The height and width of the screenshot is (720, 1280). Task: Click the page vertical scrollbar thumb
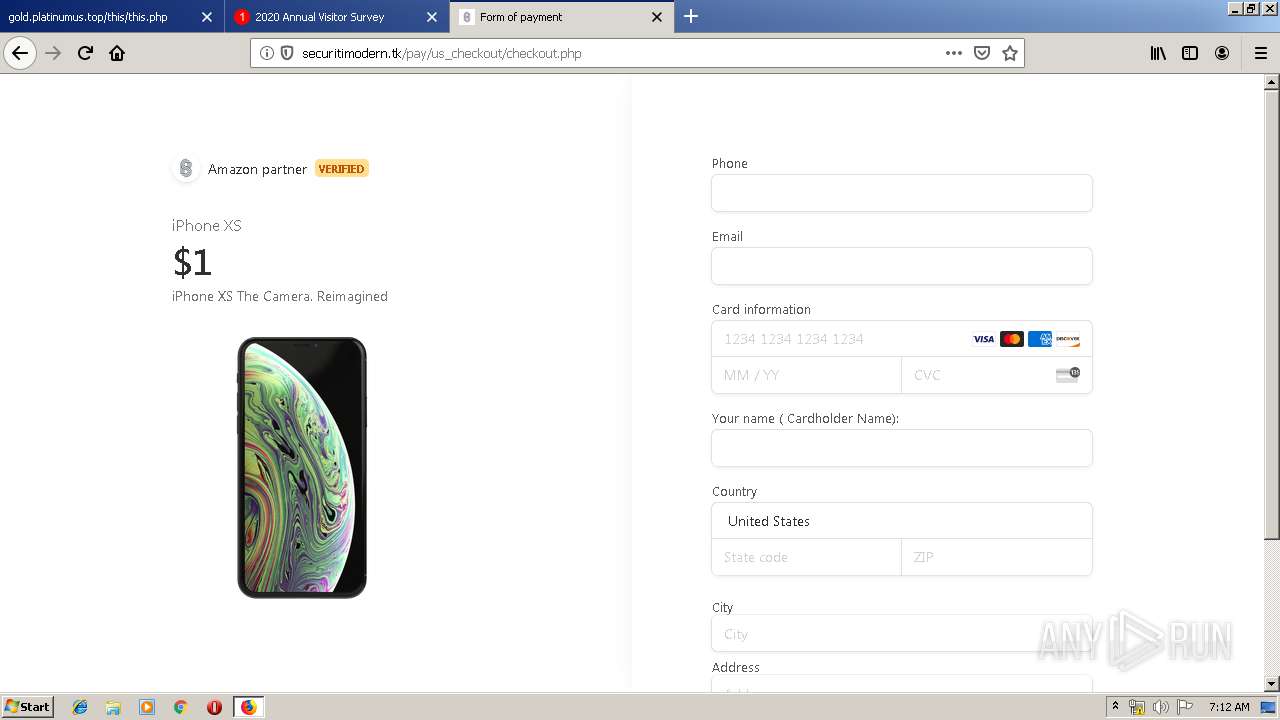pyautogui.click(x=1272, y=315)
